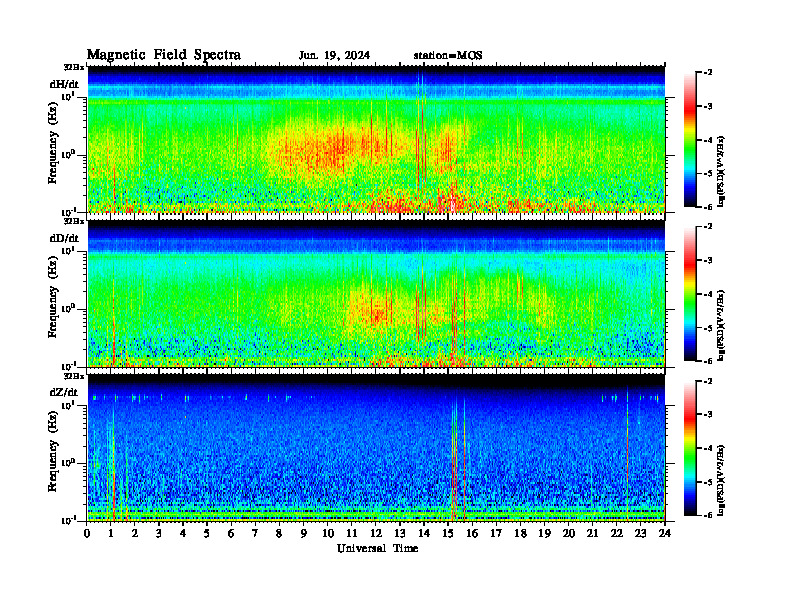The height and width of the screenshot is (612, 792).
Task: Click the 12 hour tick label on time axis
Action: (376, 534)
